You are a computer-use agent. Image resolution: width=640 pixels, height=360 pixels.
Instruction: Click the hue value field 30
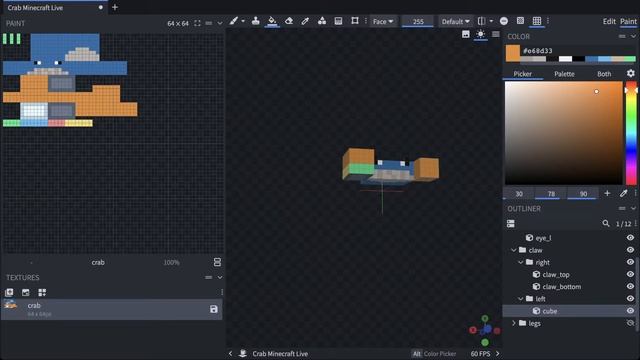pos(519,193)
